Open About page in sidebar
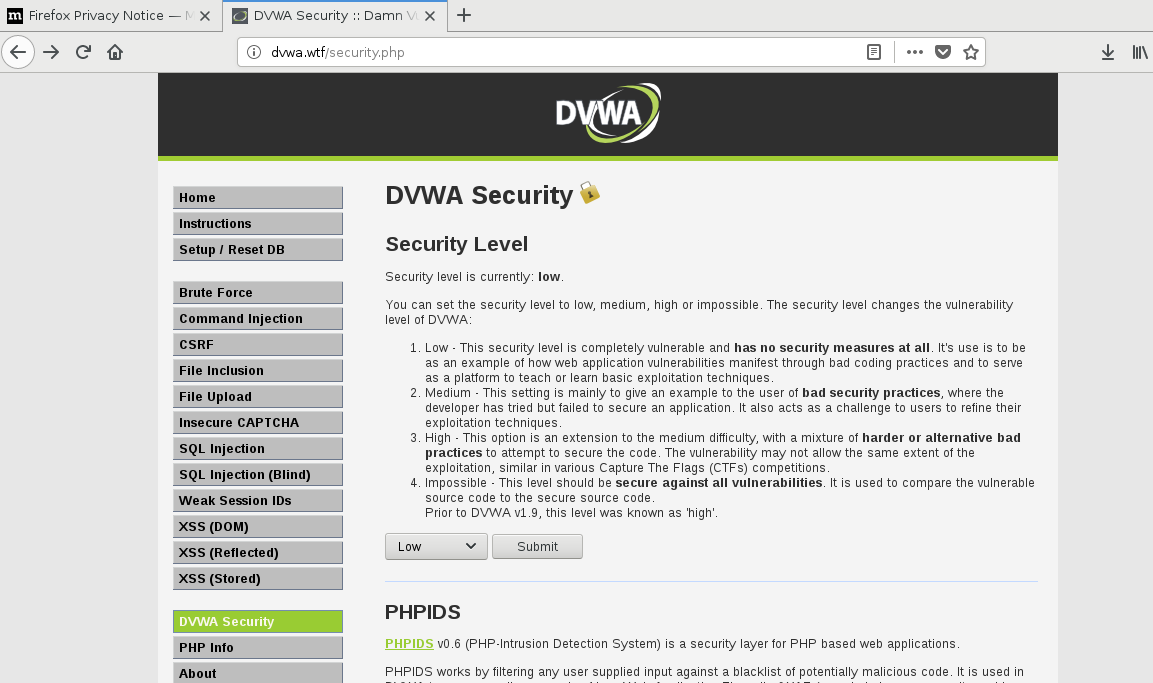1153x683 pixels. (x=258, y=673)
